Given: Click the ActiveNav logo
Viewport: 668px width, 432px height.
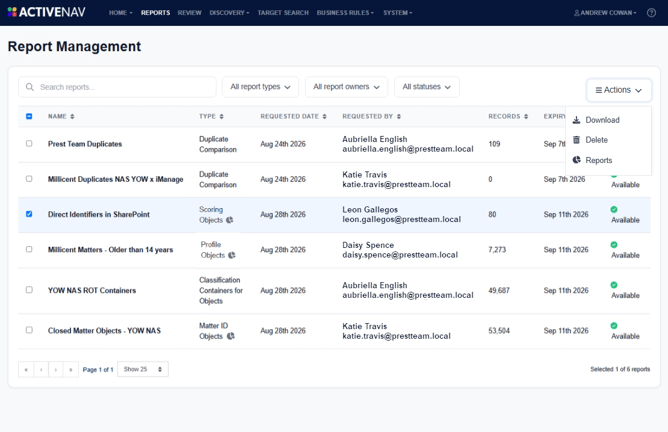Looking at the screenshot, I should (46, 12).
